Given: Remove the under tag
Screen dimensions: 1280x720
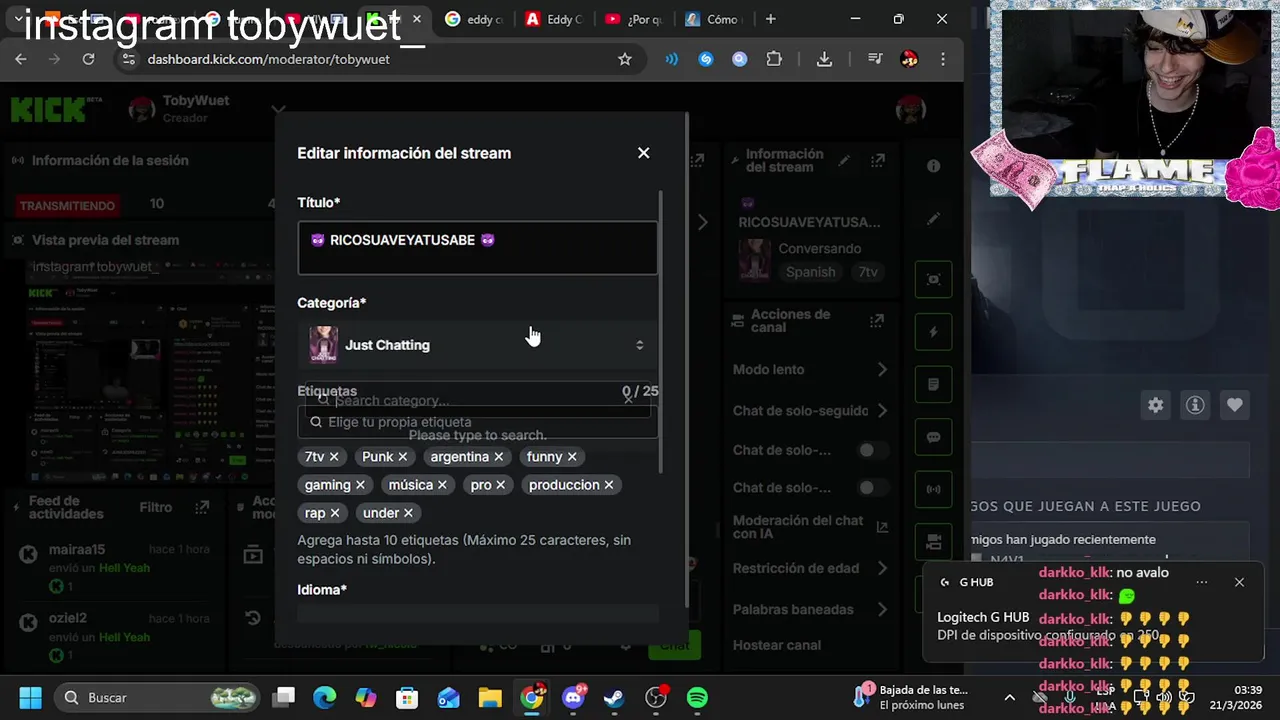Looking at the screenshot, I should pos(408,513).
